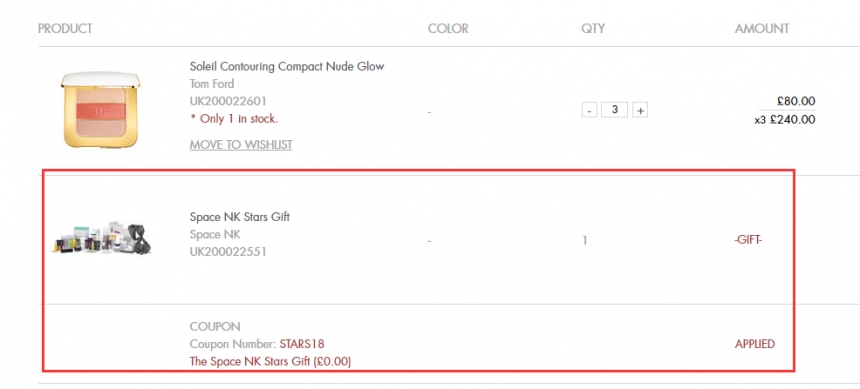This screenshot has width=860, height=389.
Task: Open the Soleil Contouring Compact Nude Glow product
Action: click(x=287, y=66)
